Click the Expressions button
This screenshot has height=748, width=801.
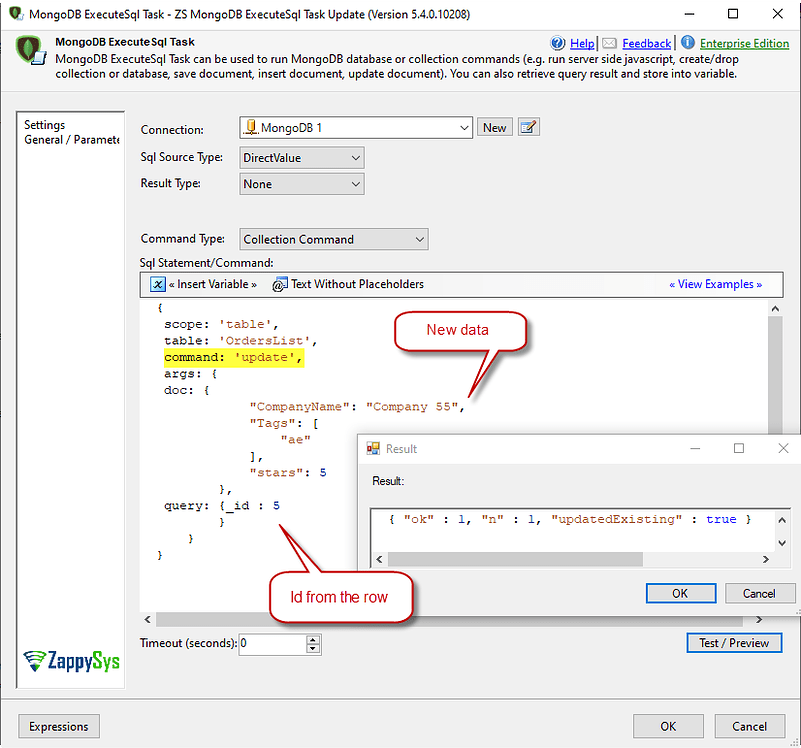[58, 726]
